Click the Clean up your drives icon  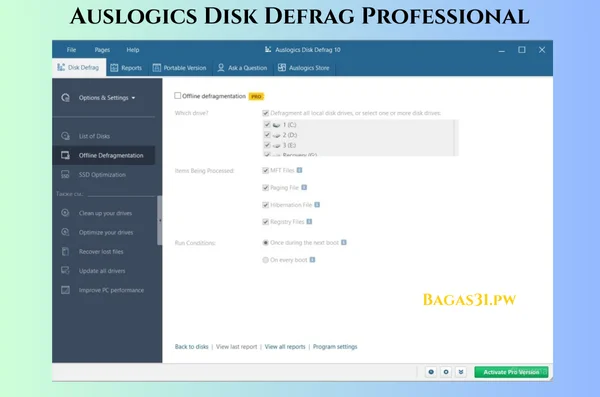[65, 213]
